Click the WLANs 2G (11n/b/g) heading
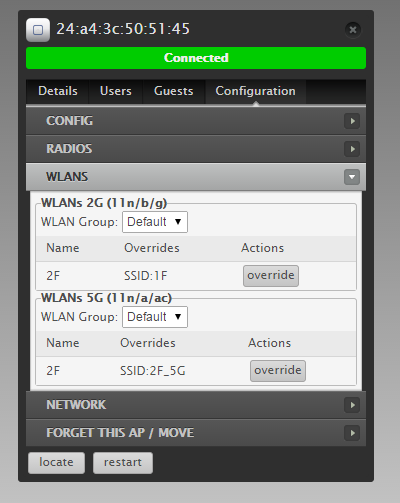This screenshot has height=503, width=400. (104, 203)
